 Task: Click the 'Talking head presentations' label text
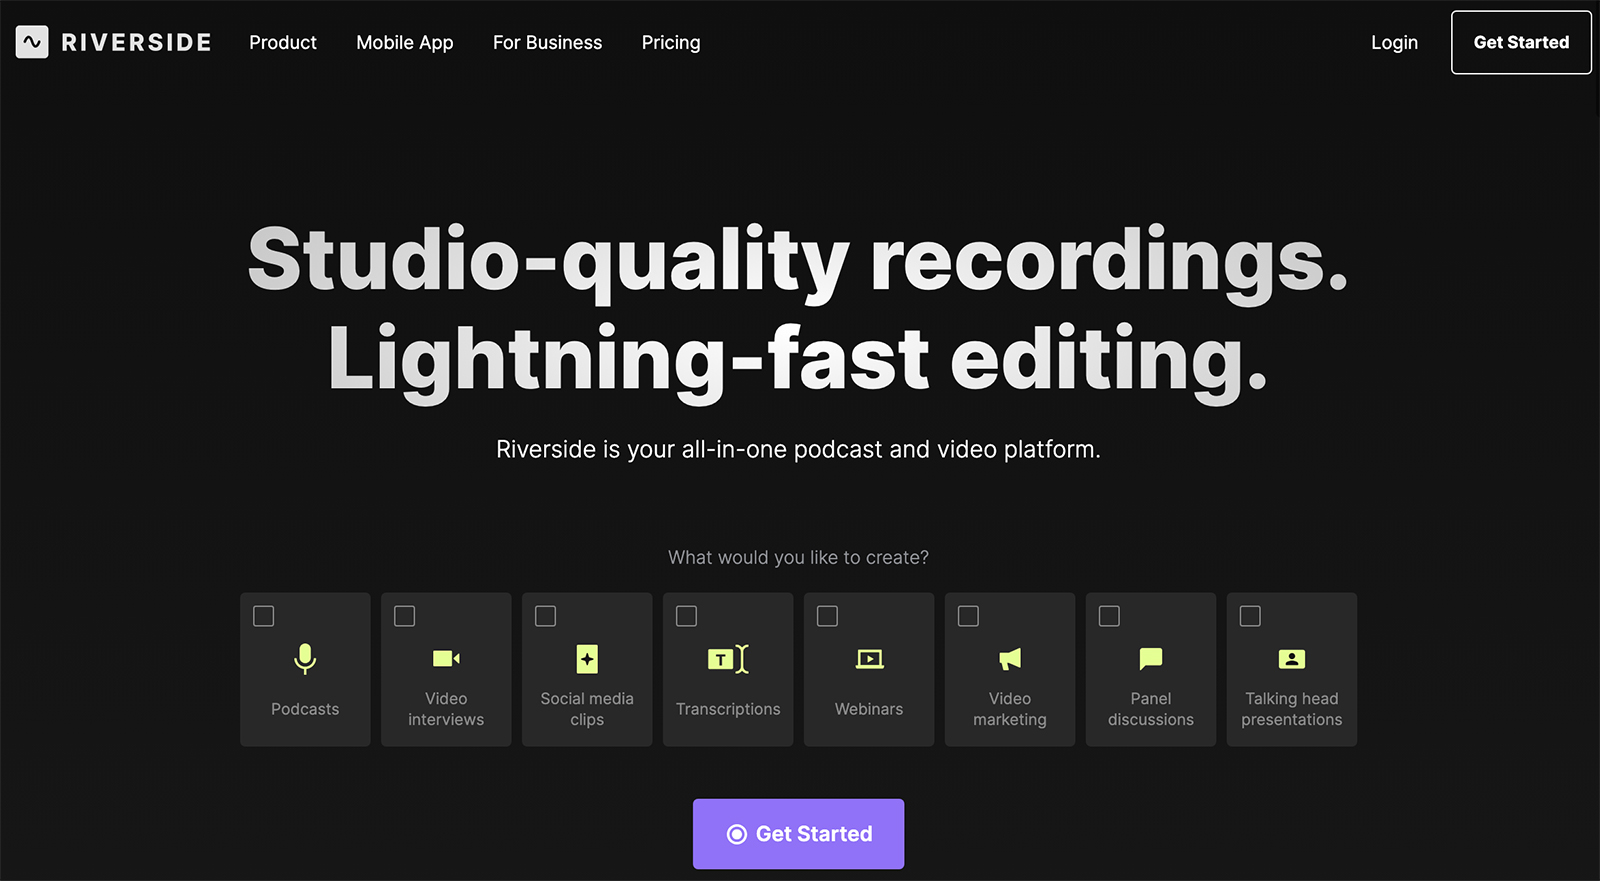pos(1292,709)
